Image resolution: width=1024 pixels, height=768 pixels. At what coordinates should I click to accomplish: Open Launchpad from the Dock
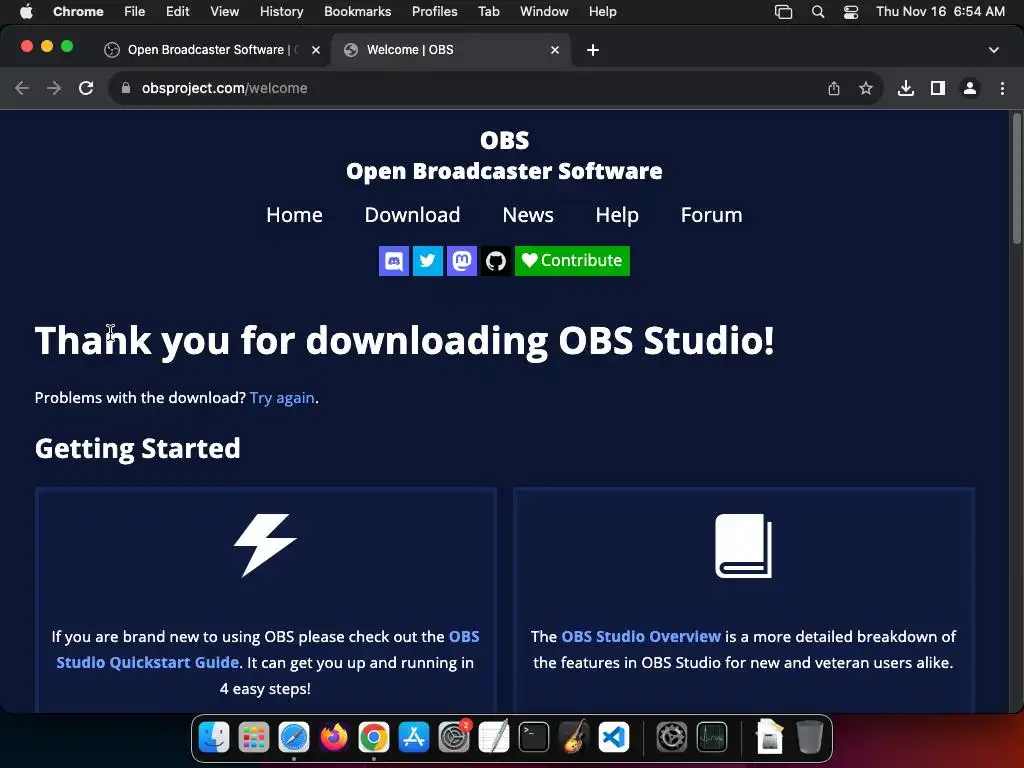[x=253, y=738]
